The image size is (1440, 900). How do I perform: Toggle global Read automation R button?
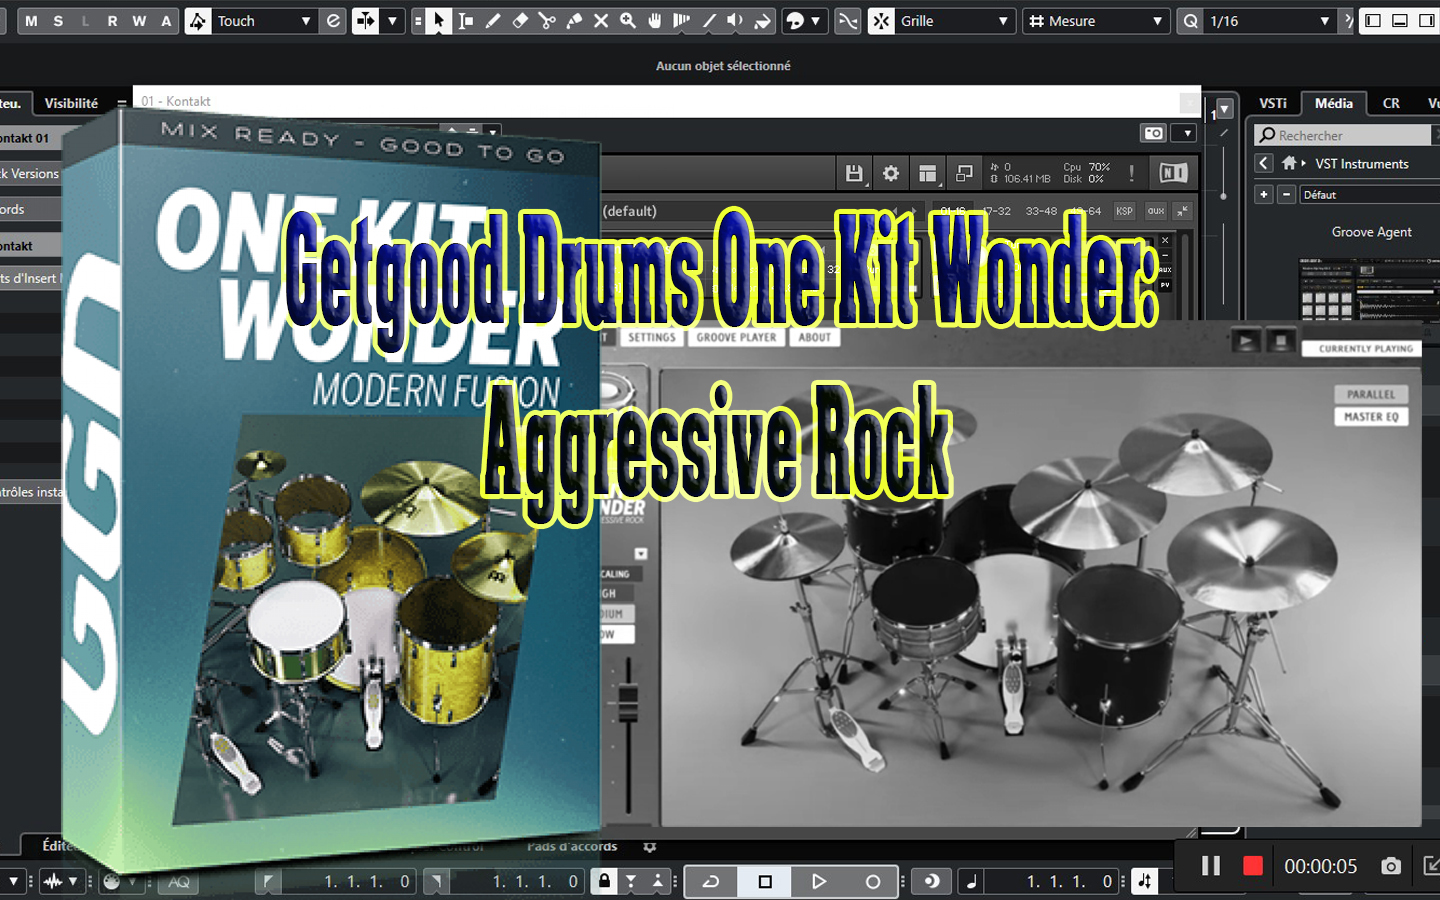tap(112, 21)
